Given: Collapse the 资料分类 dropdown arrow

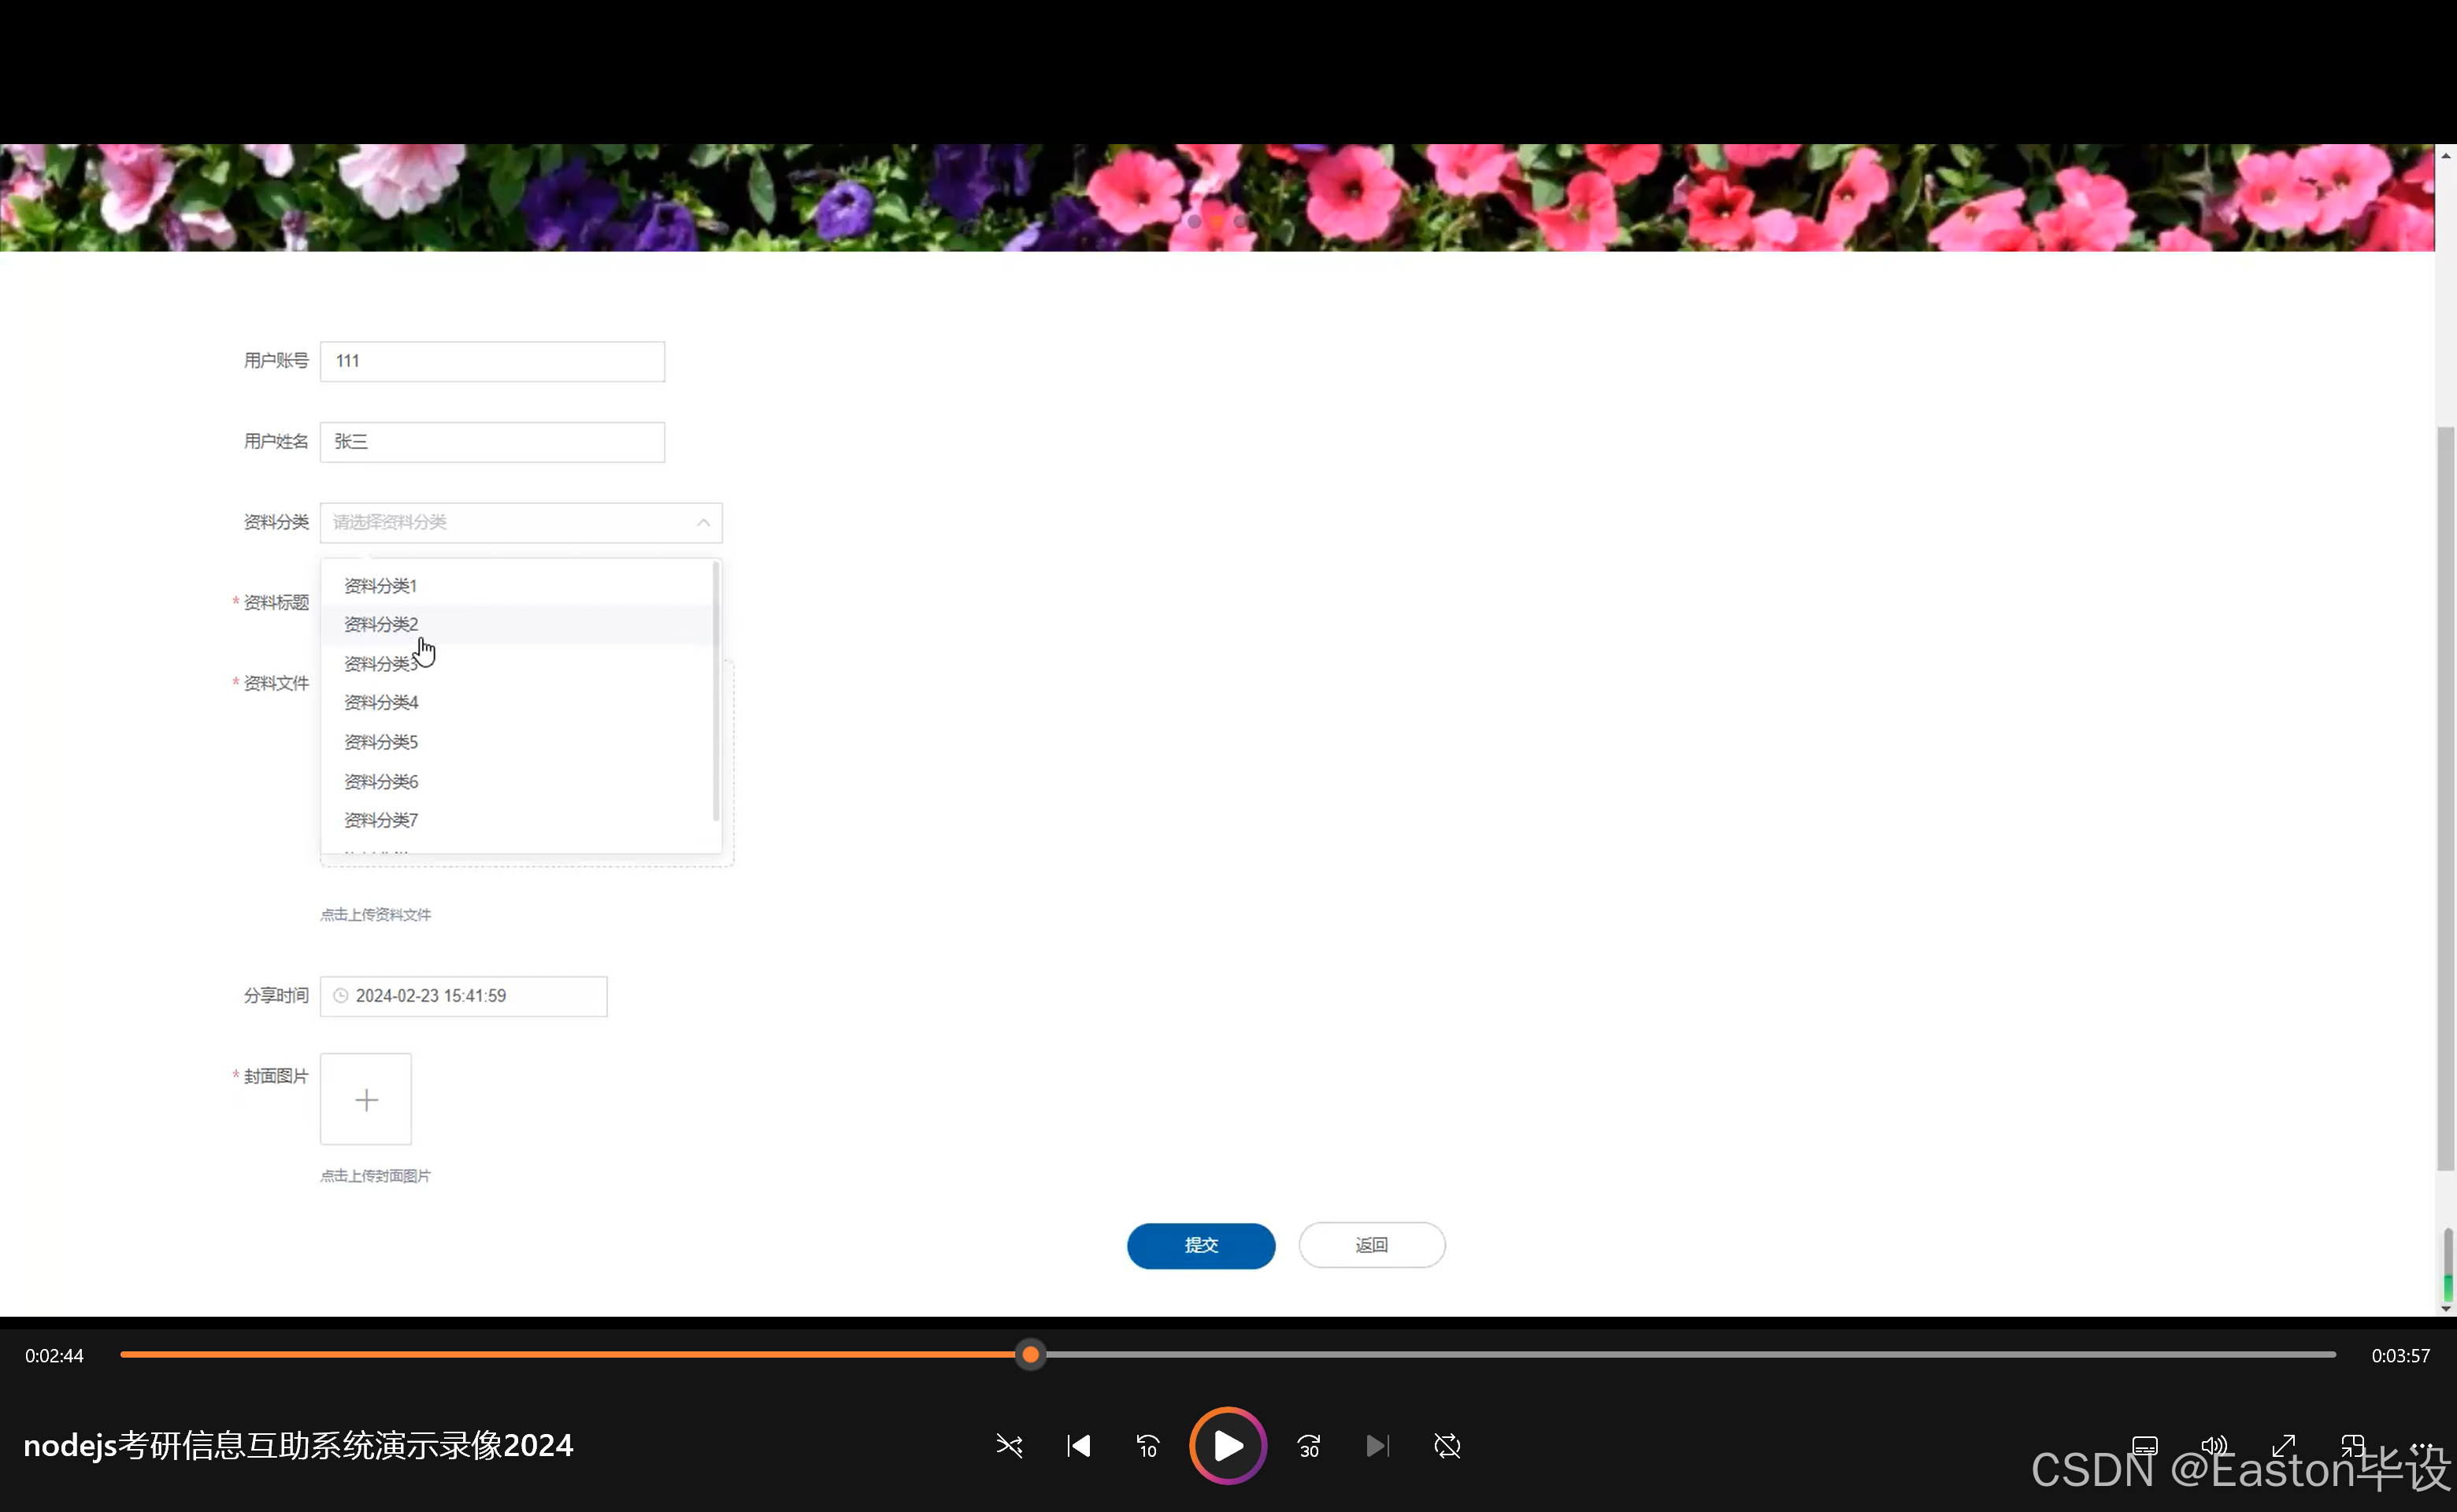Looking at the screenshot, I should [703, 523].
